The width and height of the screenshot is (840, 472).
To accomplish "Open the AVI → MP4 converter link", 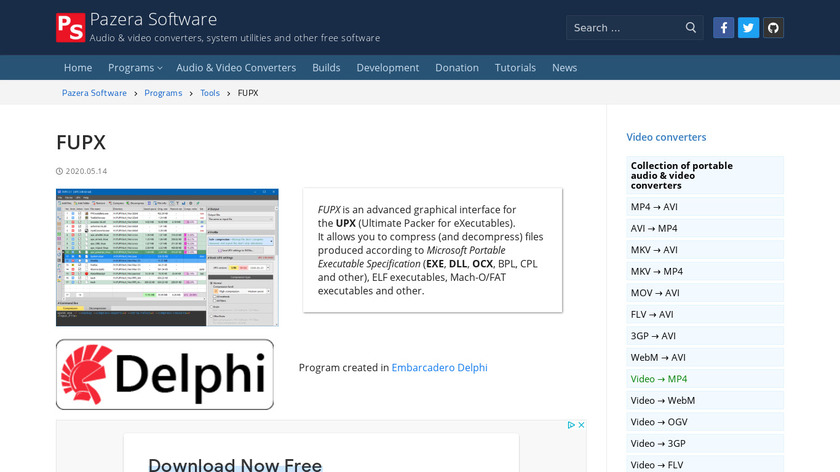I will 704,228.
